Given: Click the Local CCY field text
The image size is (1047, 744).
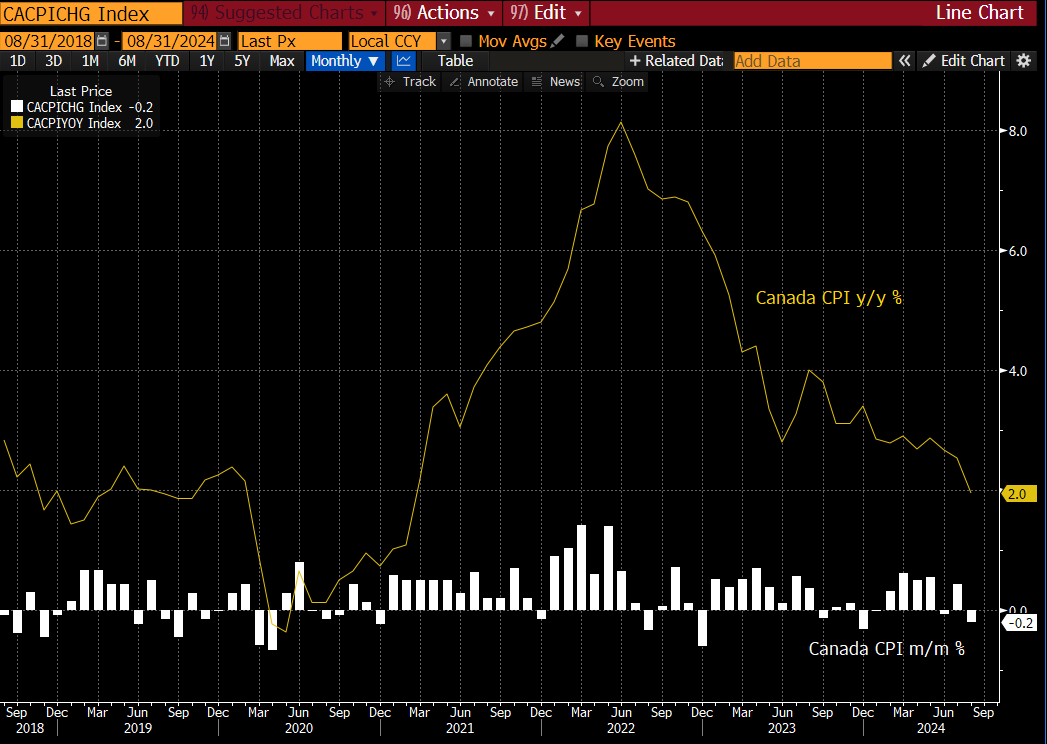Looking at the screenshot, I should click(x=386, y=41).
